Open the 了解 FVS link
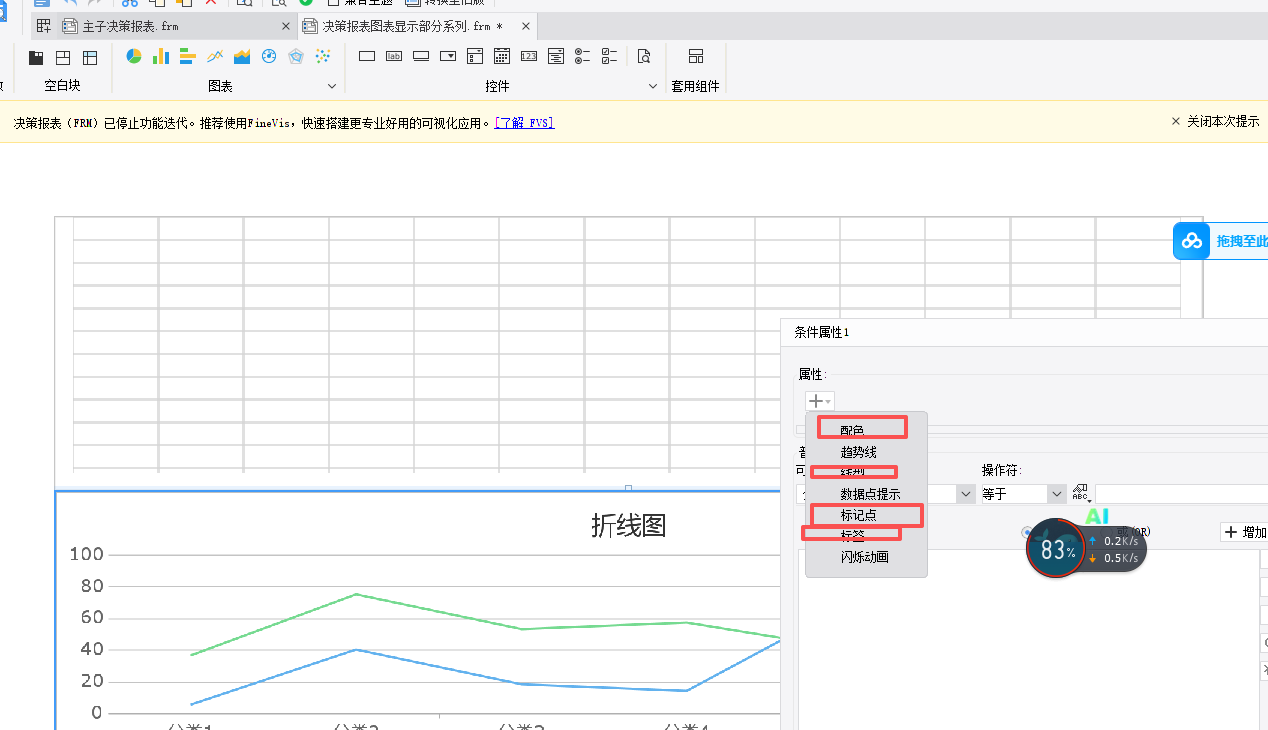Viewport: 1268px width, 730px height. tap(524, 122)
